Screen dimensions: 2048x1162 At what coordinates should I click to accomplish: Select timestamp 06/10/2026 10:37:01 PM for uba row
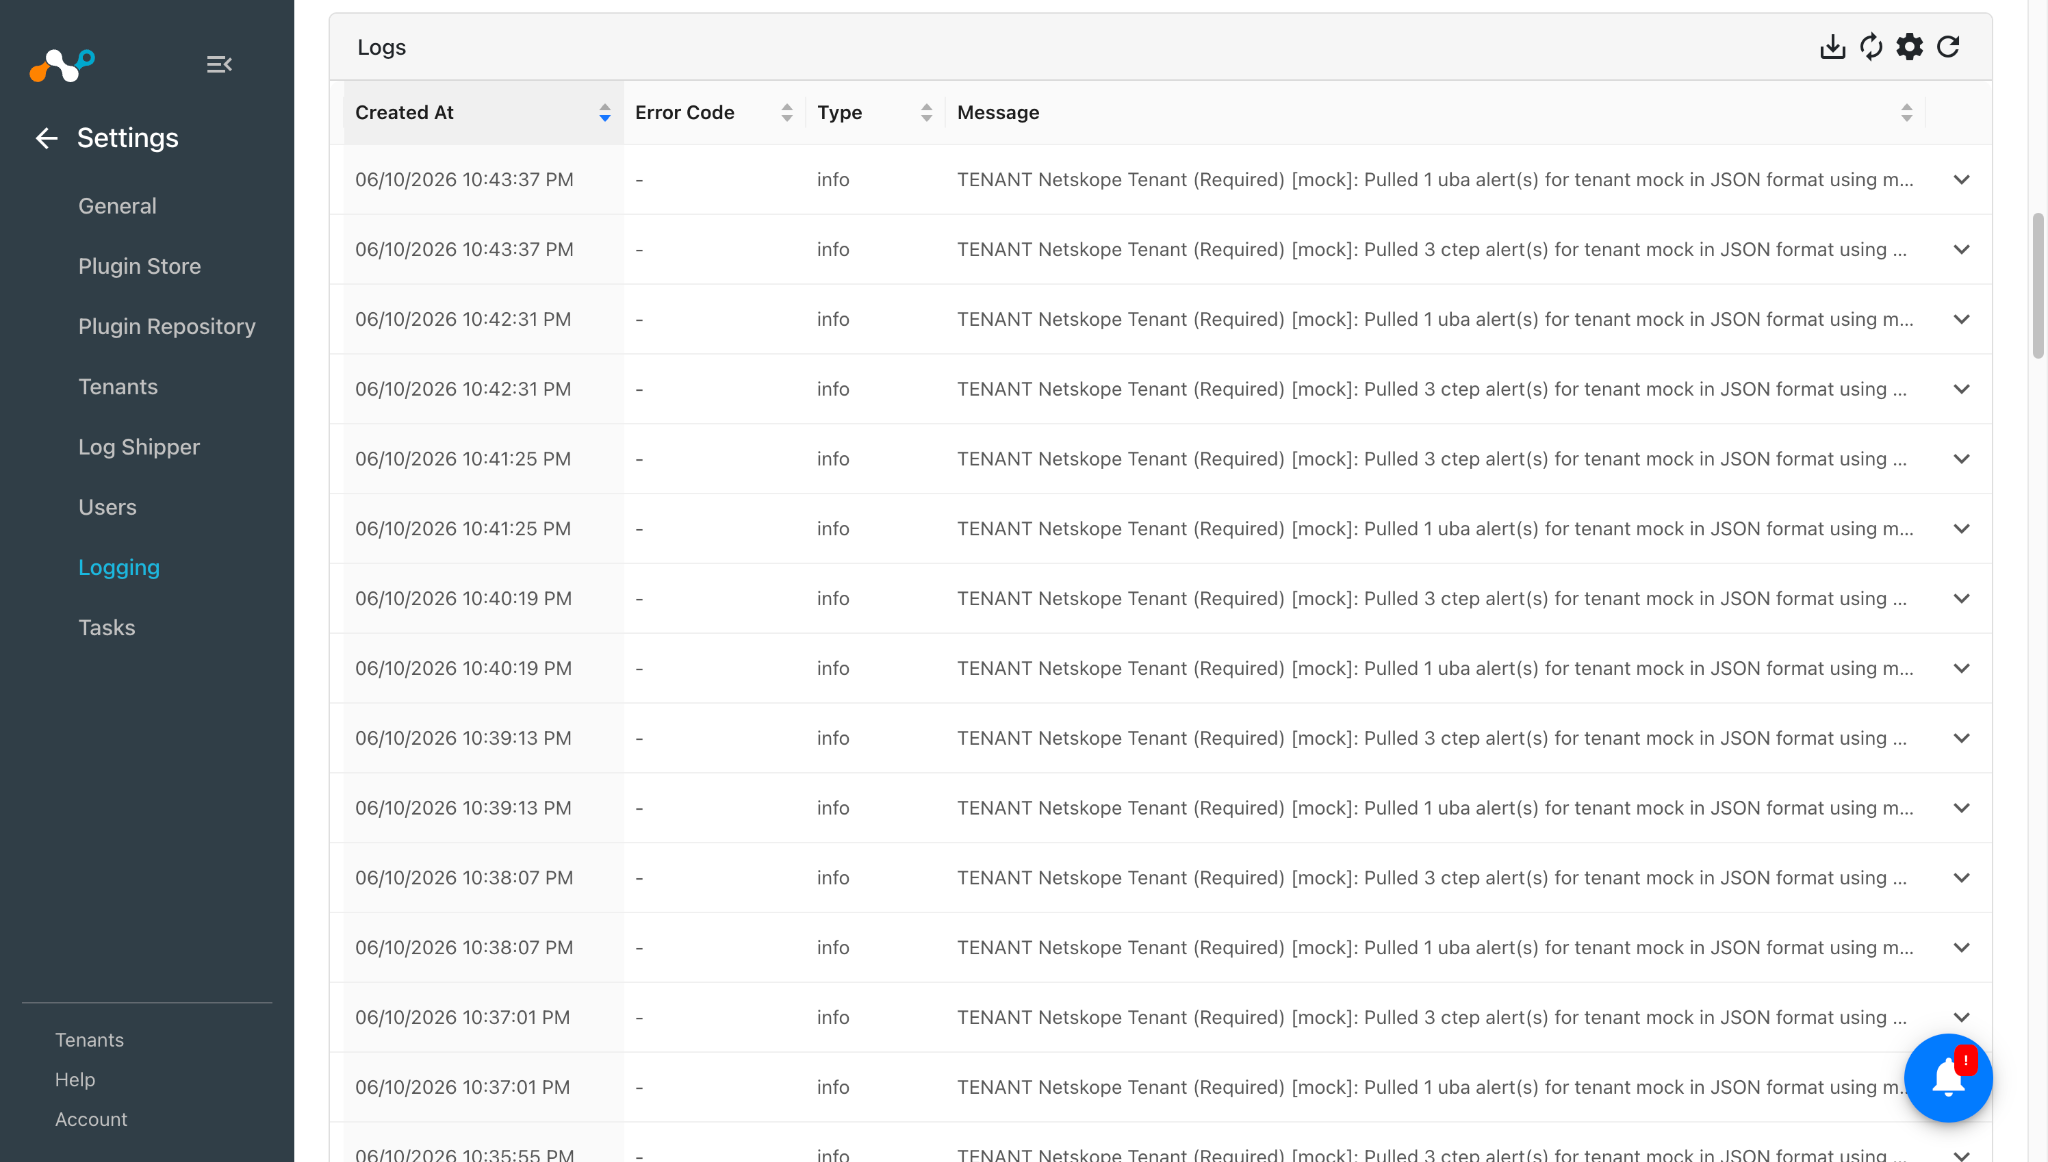coord(463,1087)
